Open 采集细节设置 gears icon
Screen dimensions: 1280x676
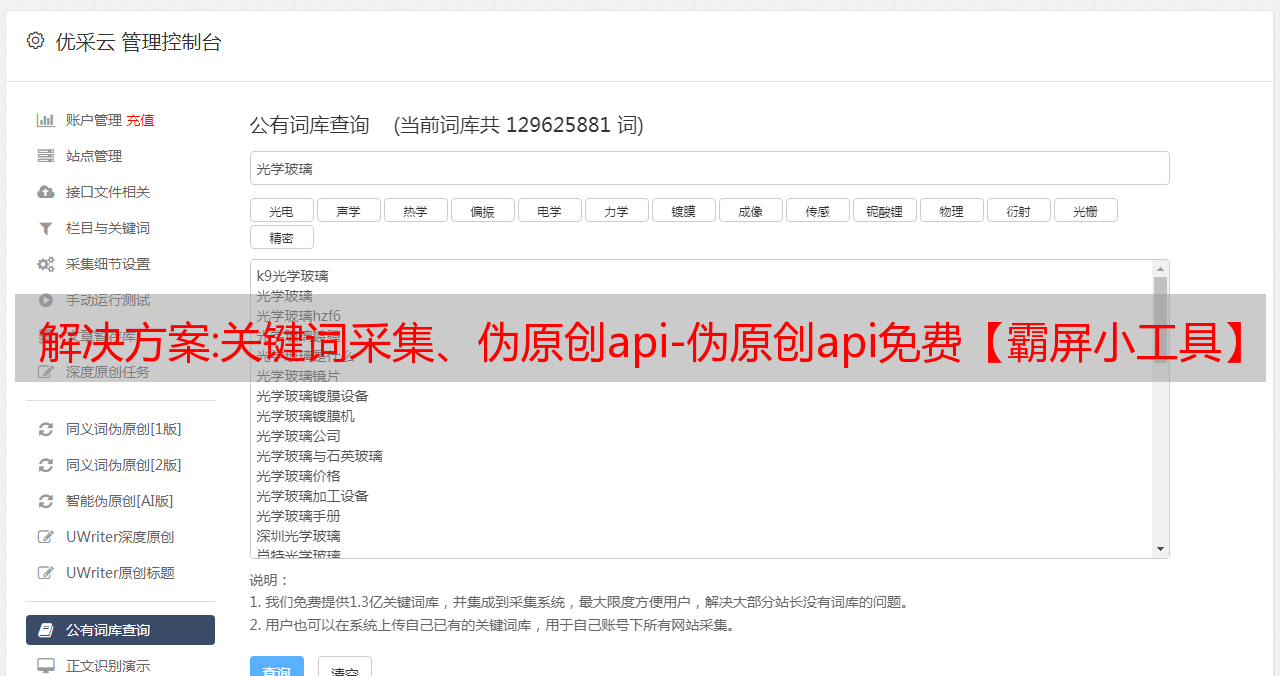point(46,264)
